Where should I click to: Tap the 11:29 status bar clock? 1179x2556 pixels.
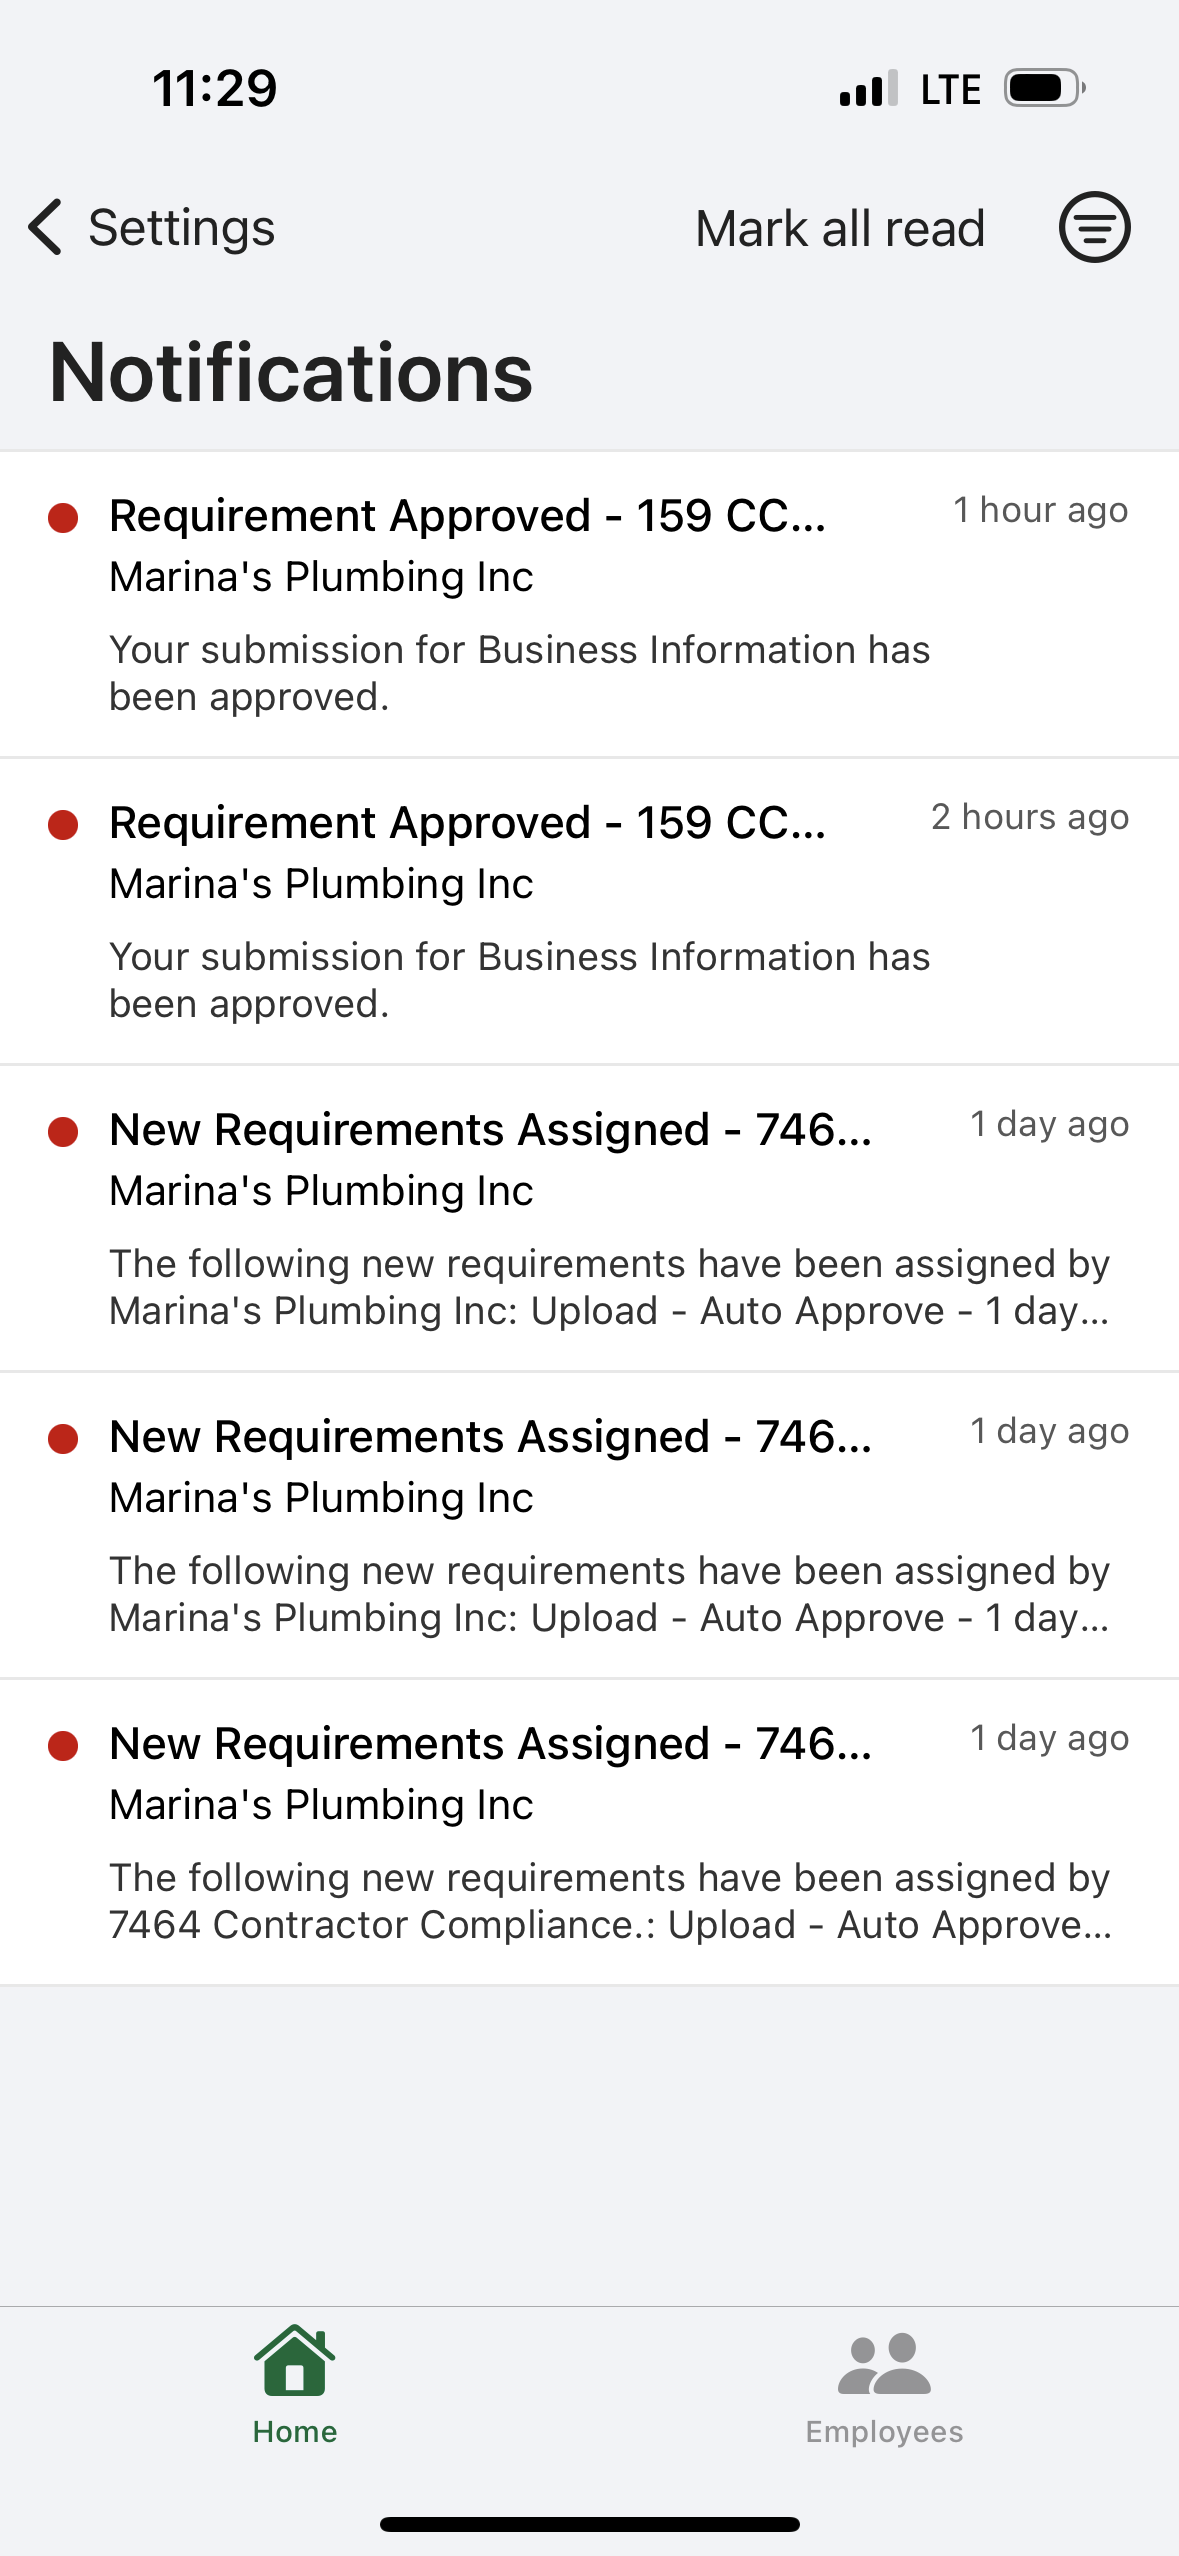click(214, 88)
